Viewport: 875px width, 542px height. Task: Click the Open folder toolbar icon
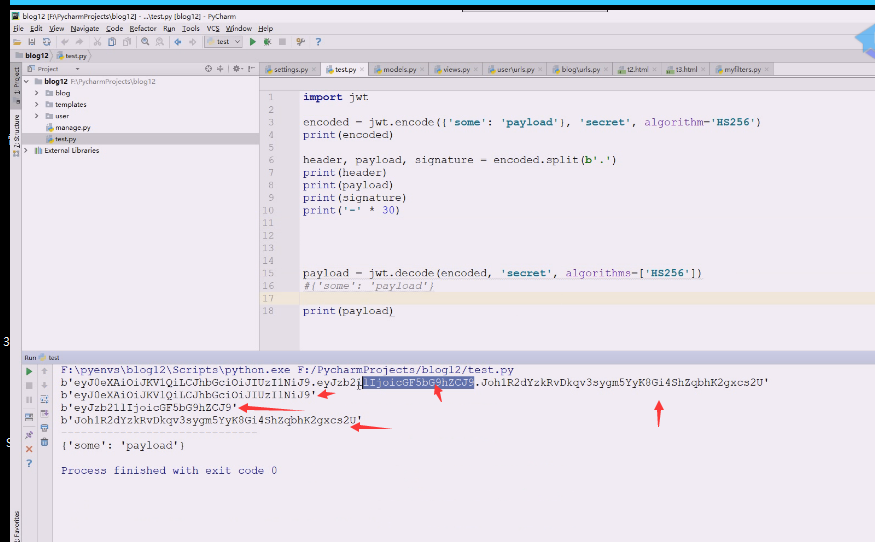click(17, 42)
